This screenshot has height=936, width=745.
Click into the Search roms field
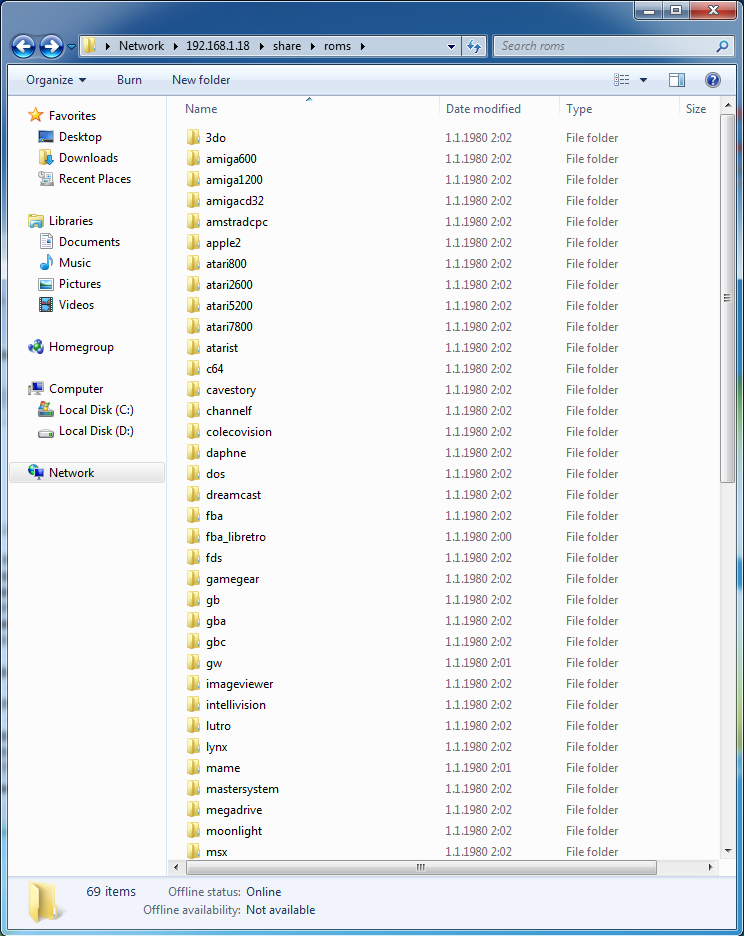click(x=606, y=46)
